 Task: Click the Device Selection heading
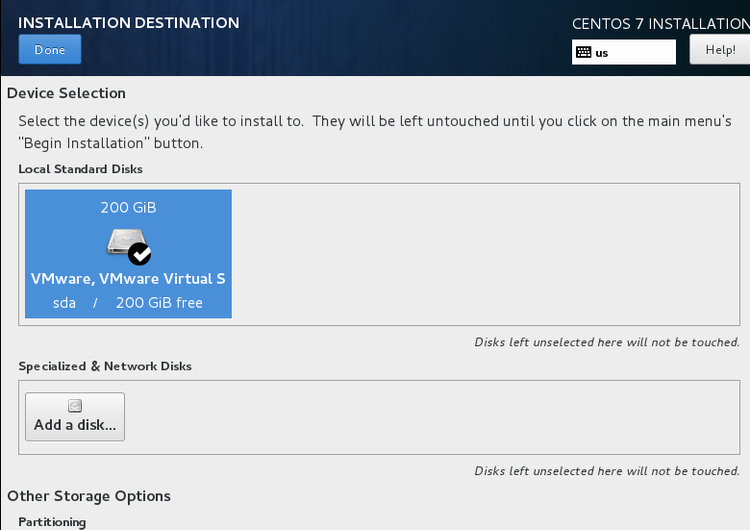point(66,93)
